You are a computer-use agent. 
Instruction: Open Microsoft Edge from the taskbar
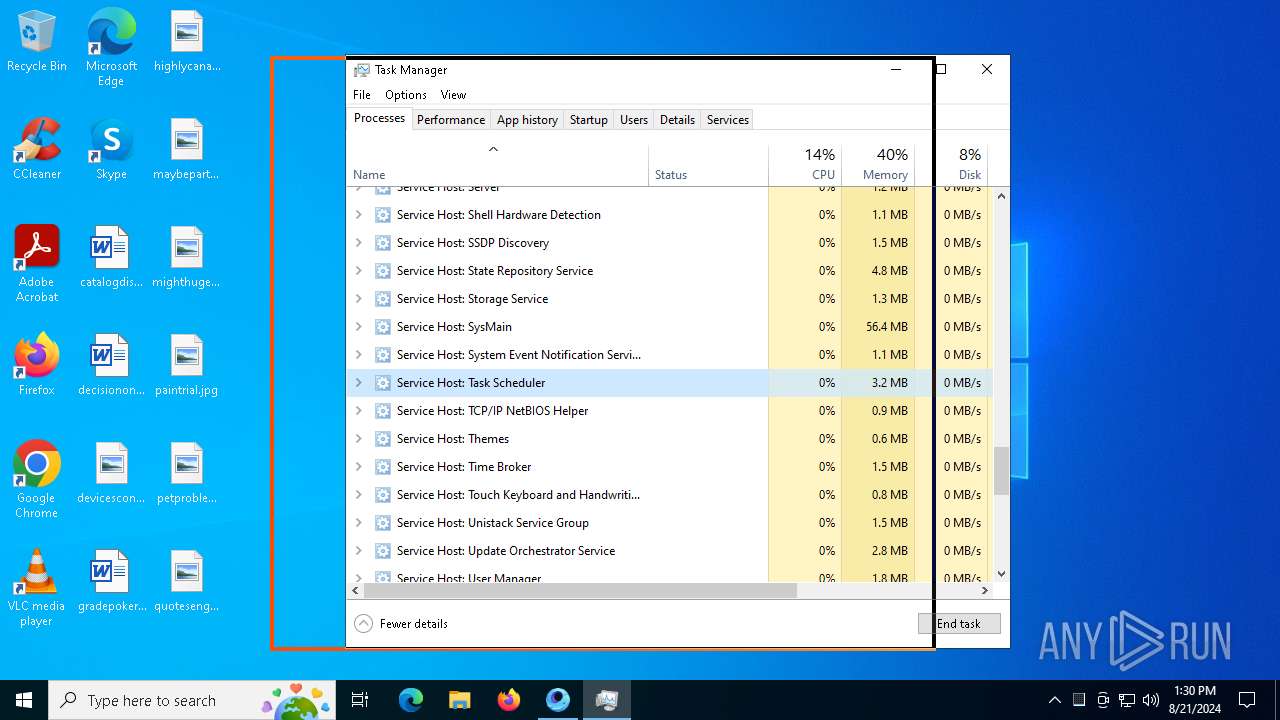tap(411, 700)
